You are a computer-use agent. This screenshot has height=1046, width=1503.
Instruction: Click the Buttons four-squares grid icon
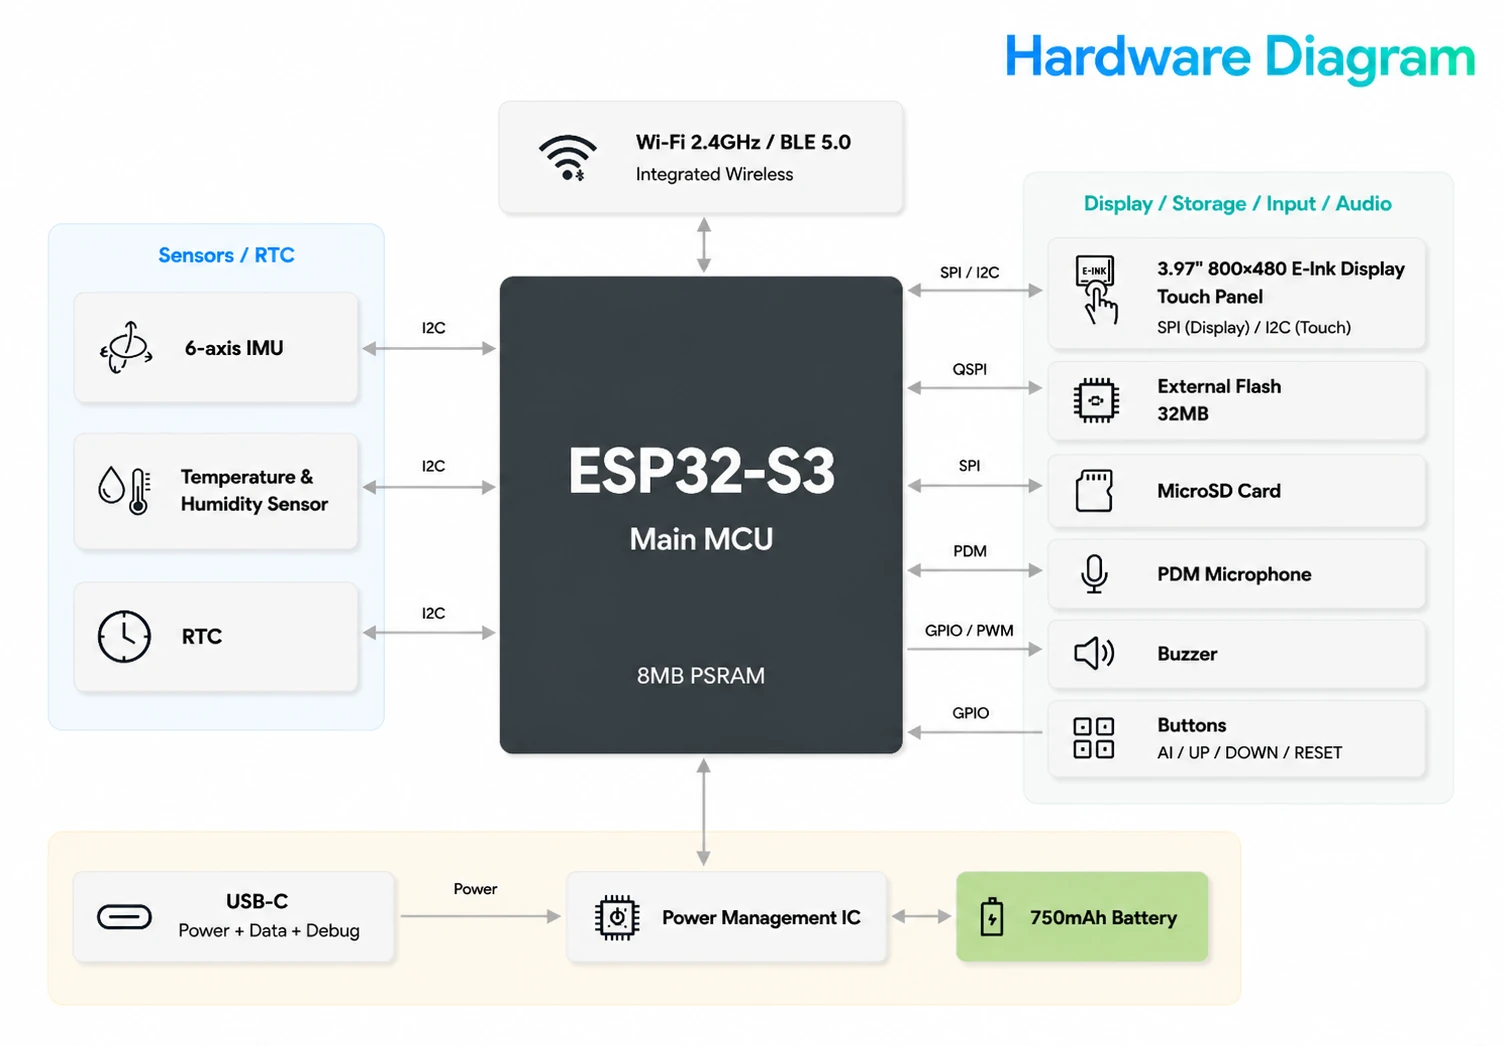coord(1094,738)
